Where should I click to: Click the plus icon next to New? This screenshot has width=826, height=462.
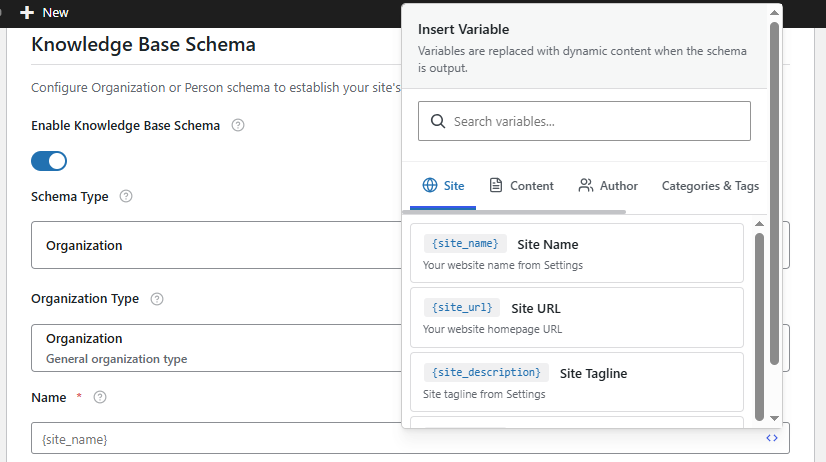click(x=27, y=12)
